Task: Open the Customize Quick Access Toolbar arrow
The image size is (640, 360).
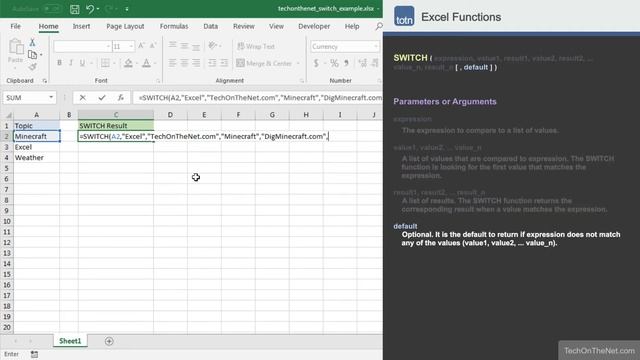Action: (x=127, y=9)
